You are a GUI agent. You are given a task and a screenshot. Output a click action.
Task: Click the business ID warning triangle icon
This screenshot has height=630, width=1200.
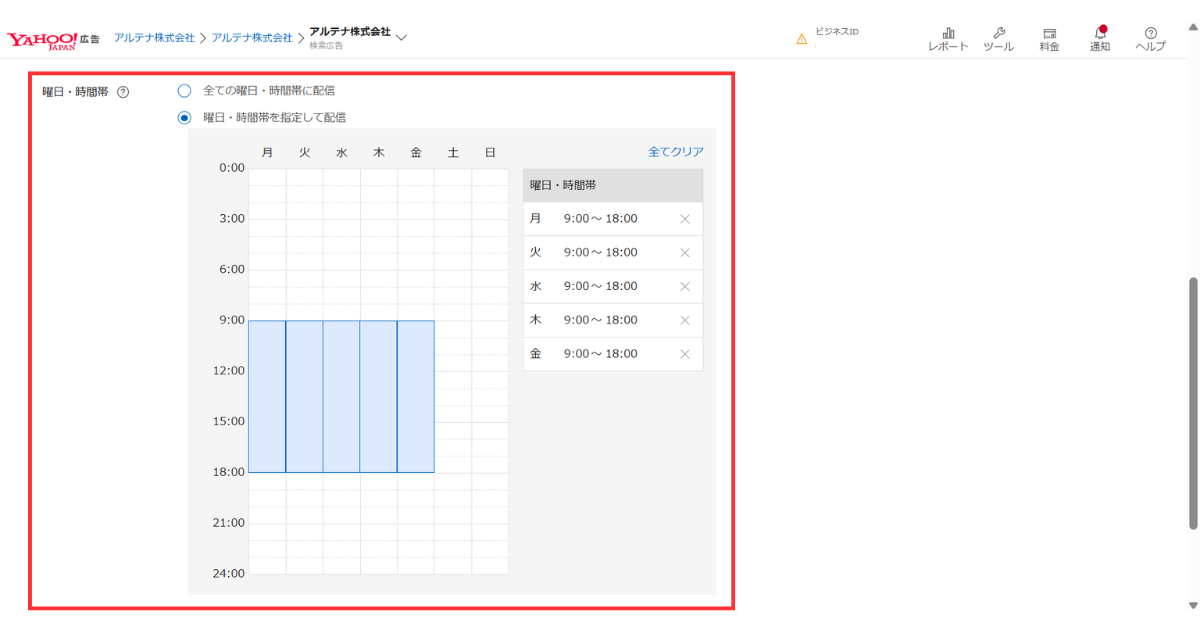coord(801,39)
